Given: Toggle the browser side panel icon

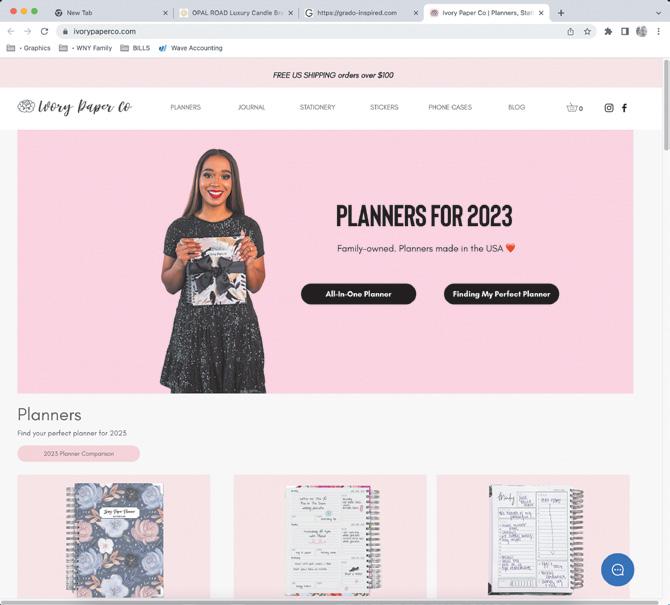Looking at the screenshot, I should pyautogui.click(x=625, y=32).
